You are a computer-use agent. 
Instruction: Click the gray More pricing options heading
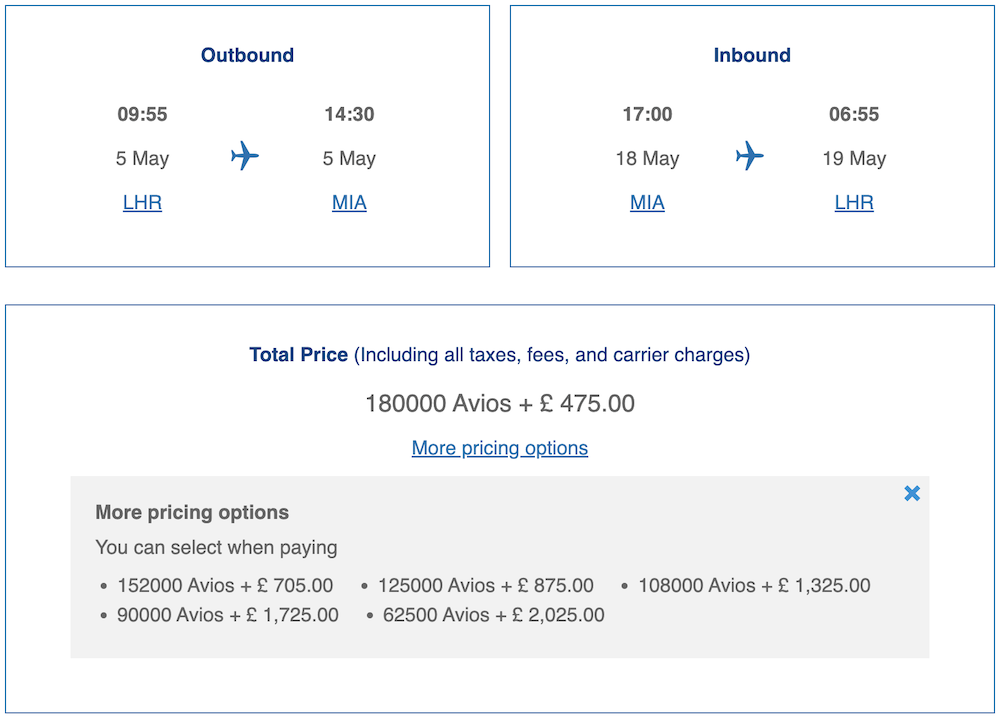(x=192, y=512)
